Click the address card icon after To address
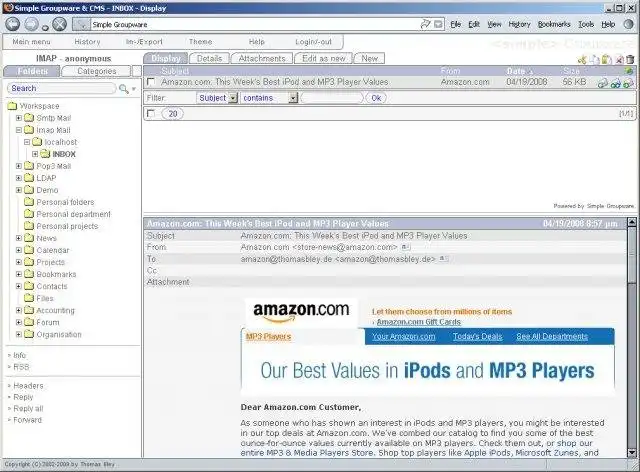 tap(444, 259)
